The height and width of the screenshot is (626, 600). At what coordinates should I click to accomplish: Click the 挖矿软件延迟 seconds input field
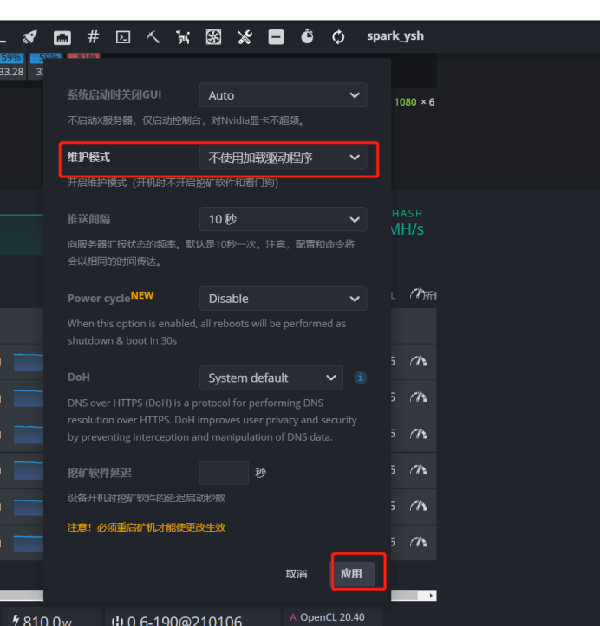pos(224,472)
